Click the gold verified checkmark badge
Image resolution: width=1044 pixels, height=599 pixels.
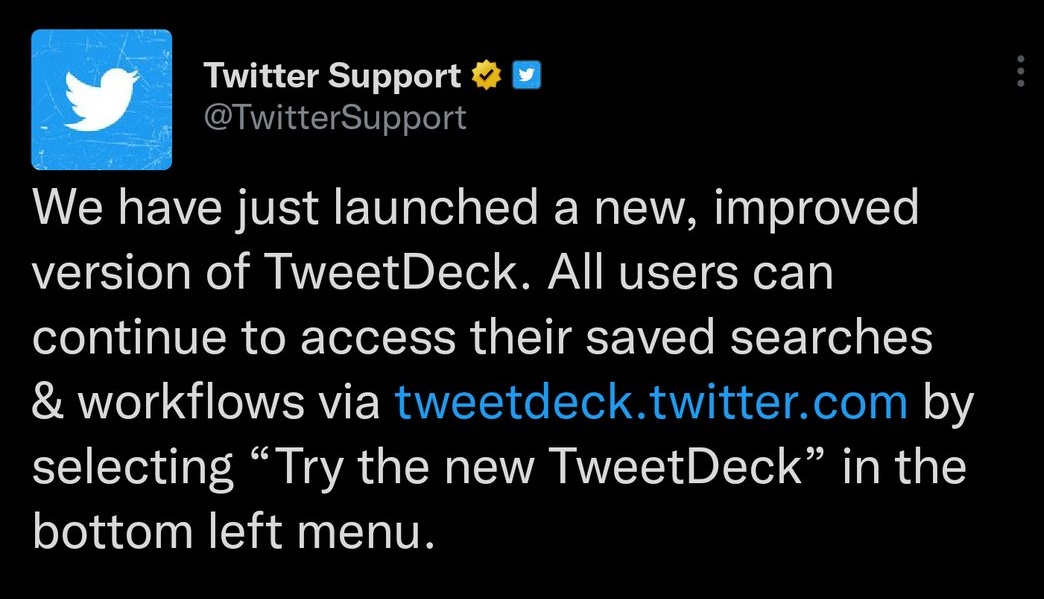click(x=487, y=75)
